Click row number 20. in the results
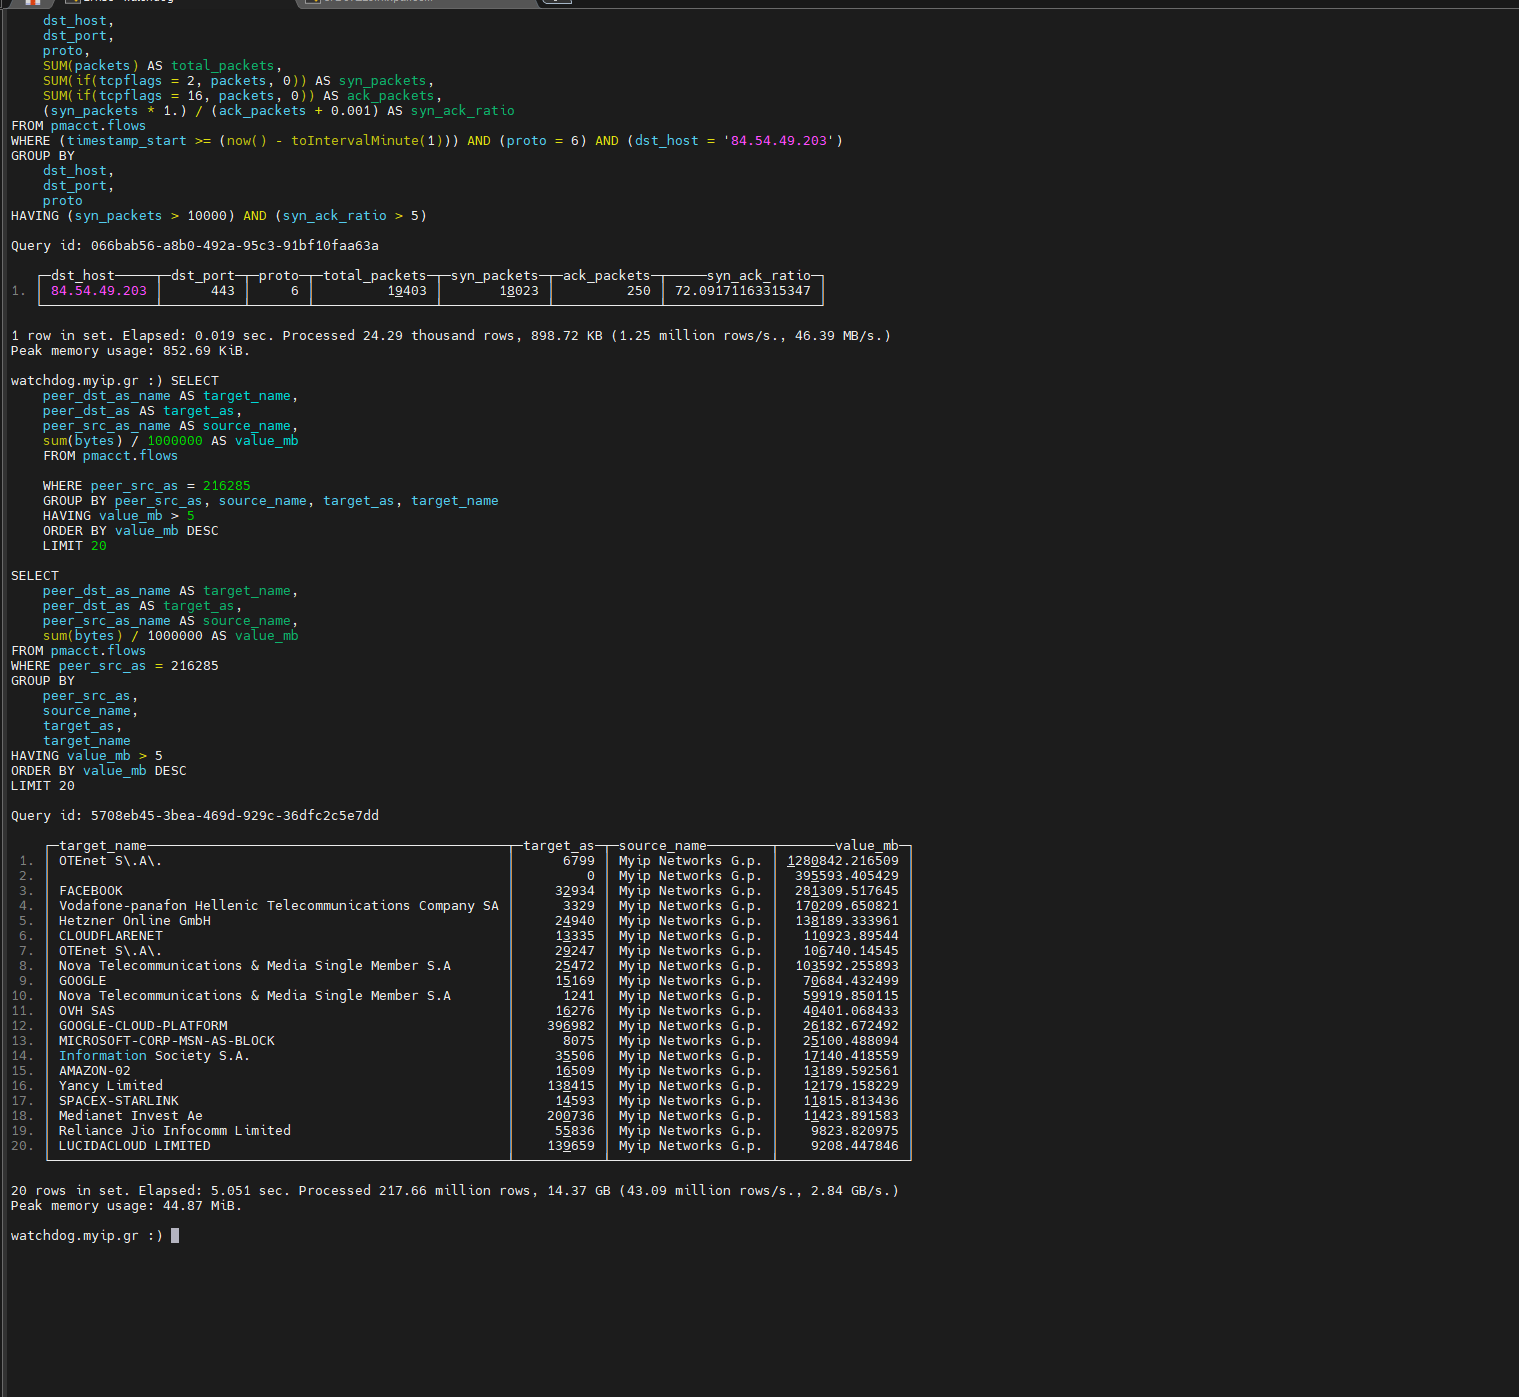The image size is (1519, 1397). (22, 1146)
